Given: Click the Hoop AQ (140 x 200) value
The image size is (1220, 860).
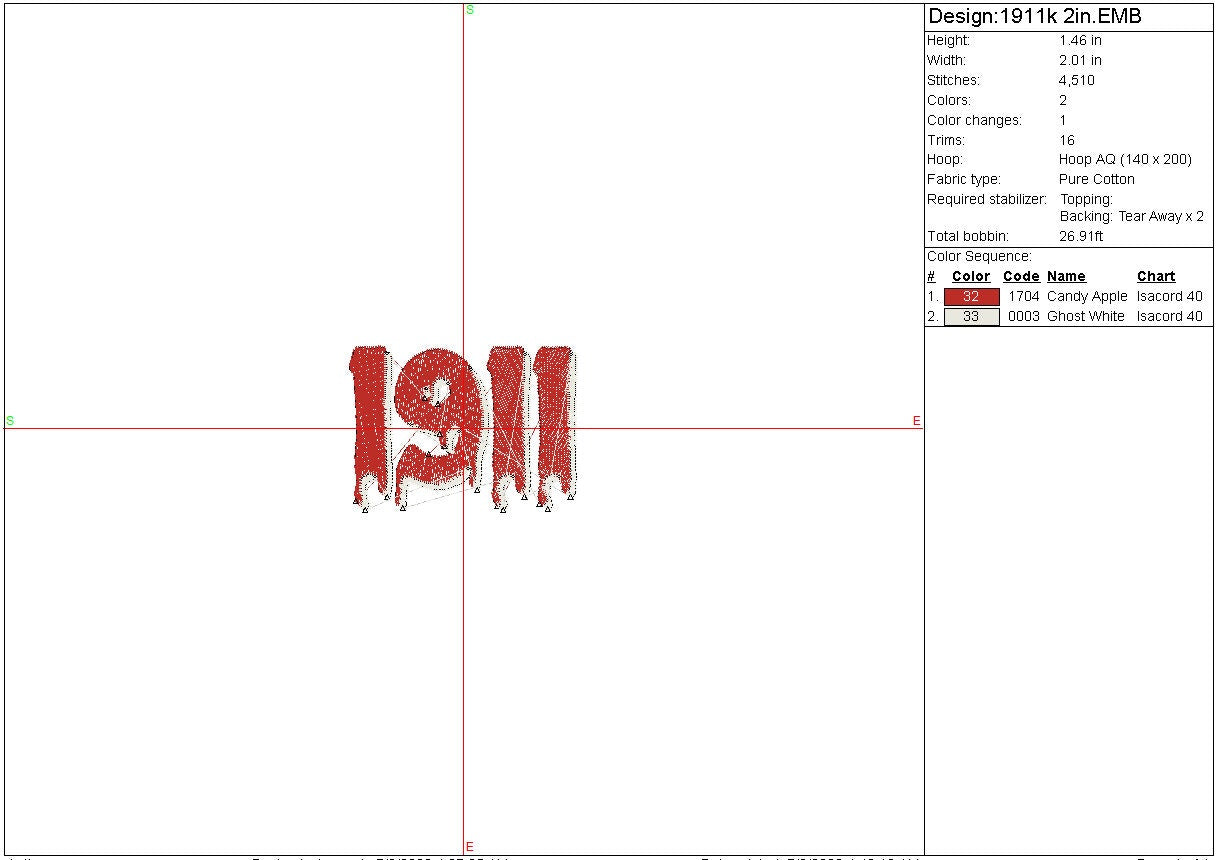Looking at the screenshot, I should coord(1125,160).
